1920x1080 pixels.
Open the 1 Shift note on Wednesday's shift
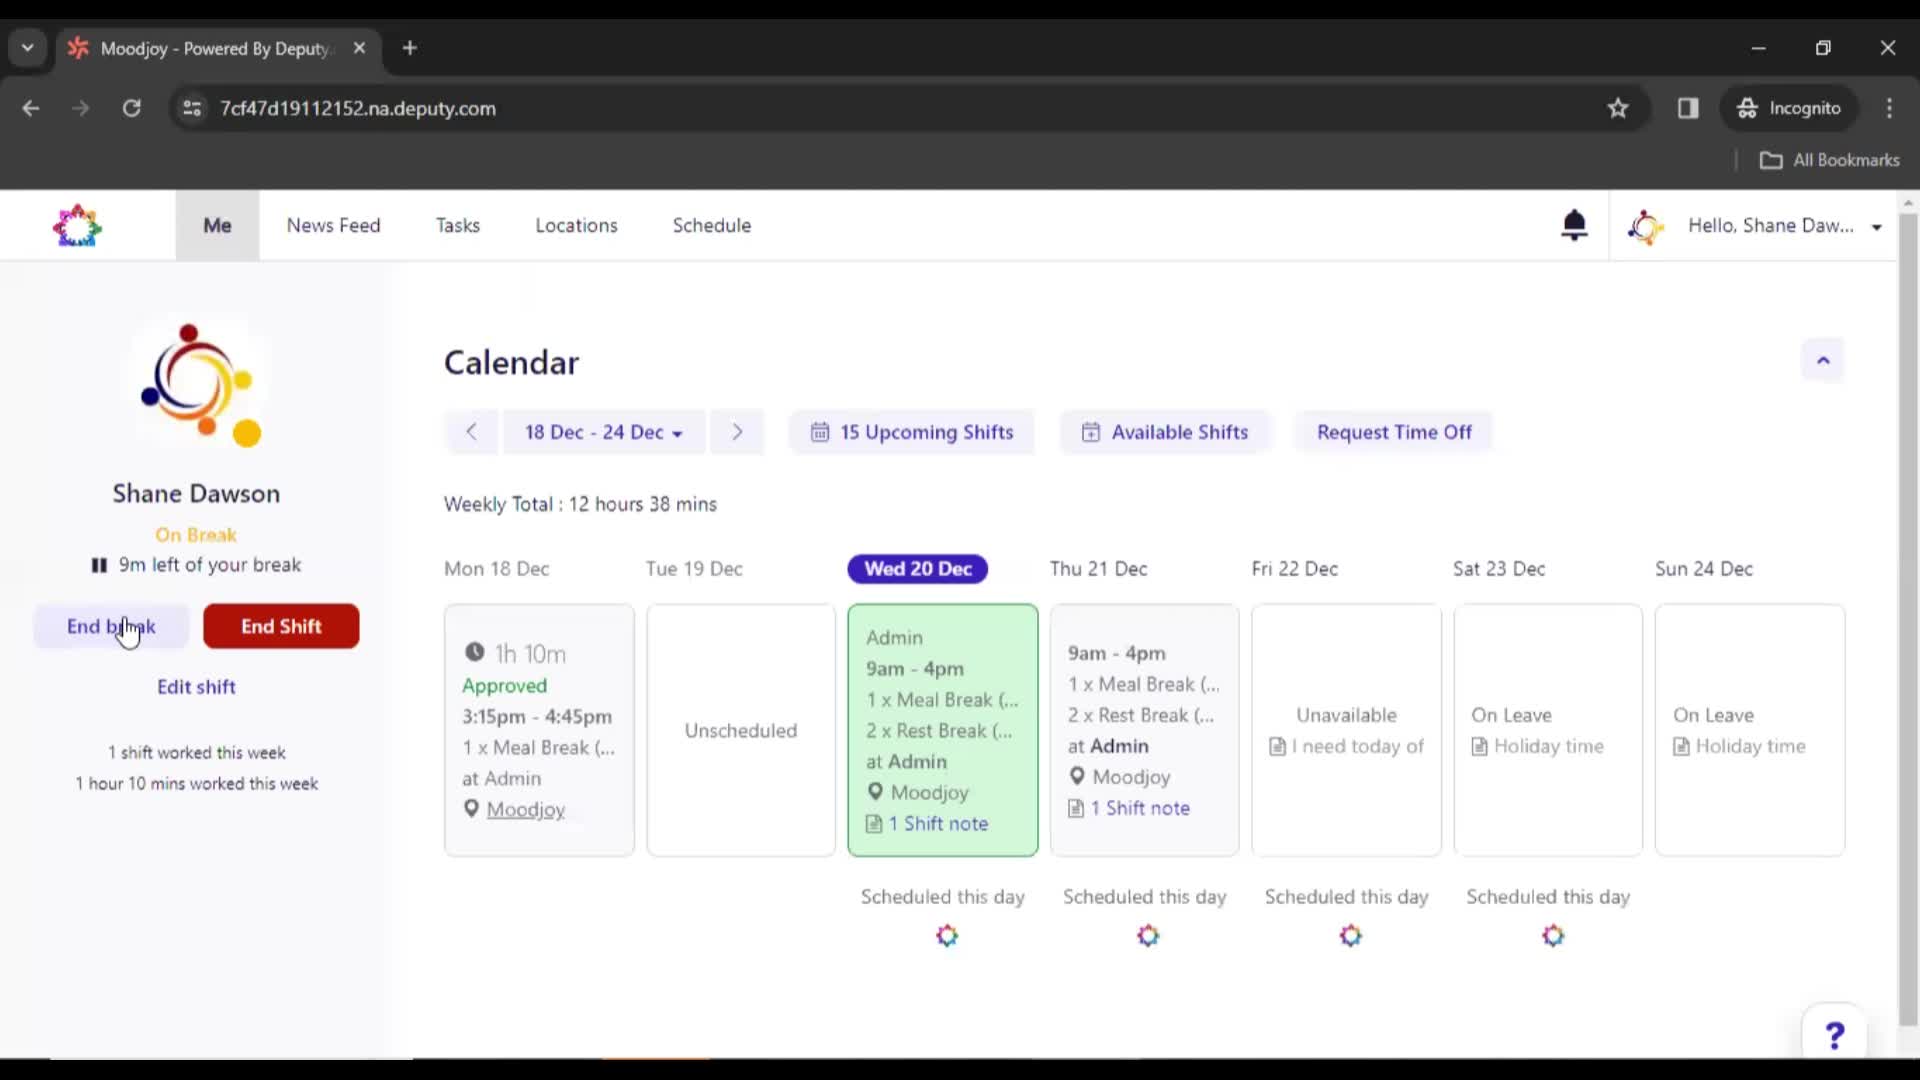pos(938,823)
